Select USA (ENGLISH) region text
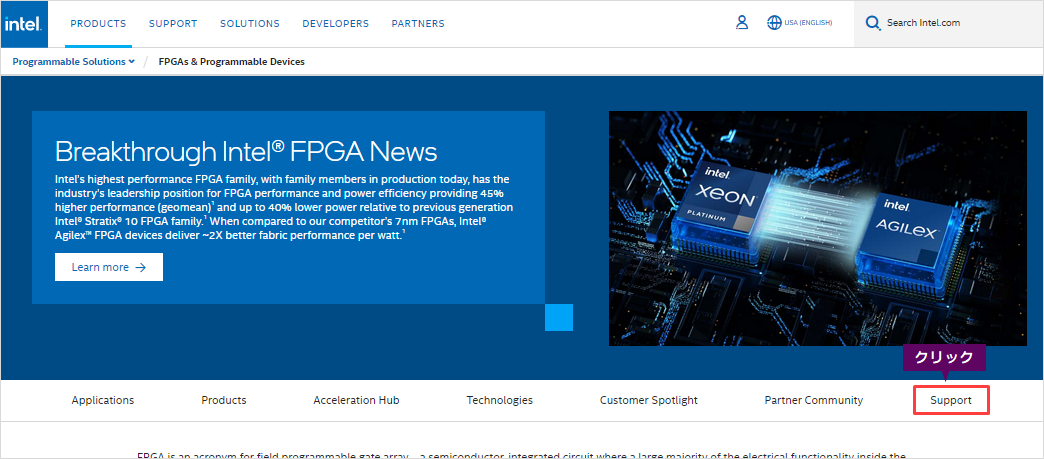This screenshot has width=1044, height=459. [808, 23]
